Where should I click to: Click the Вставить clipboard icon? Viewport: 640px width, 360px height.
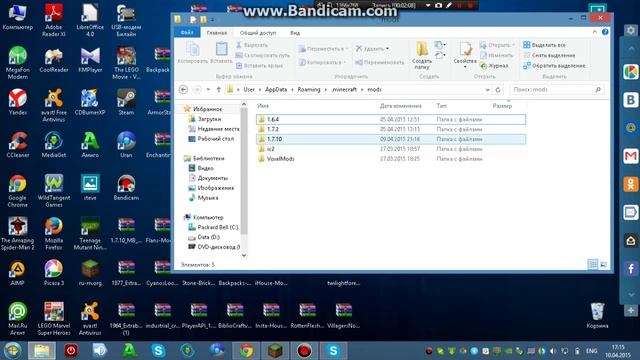tap(221, 53)
